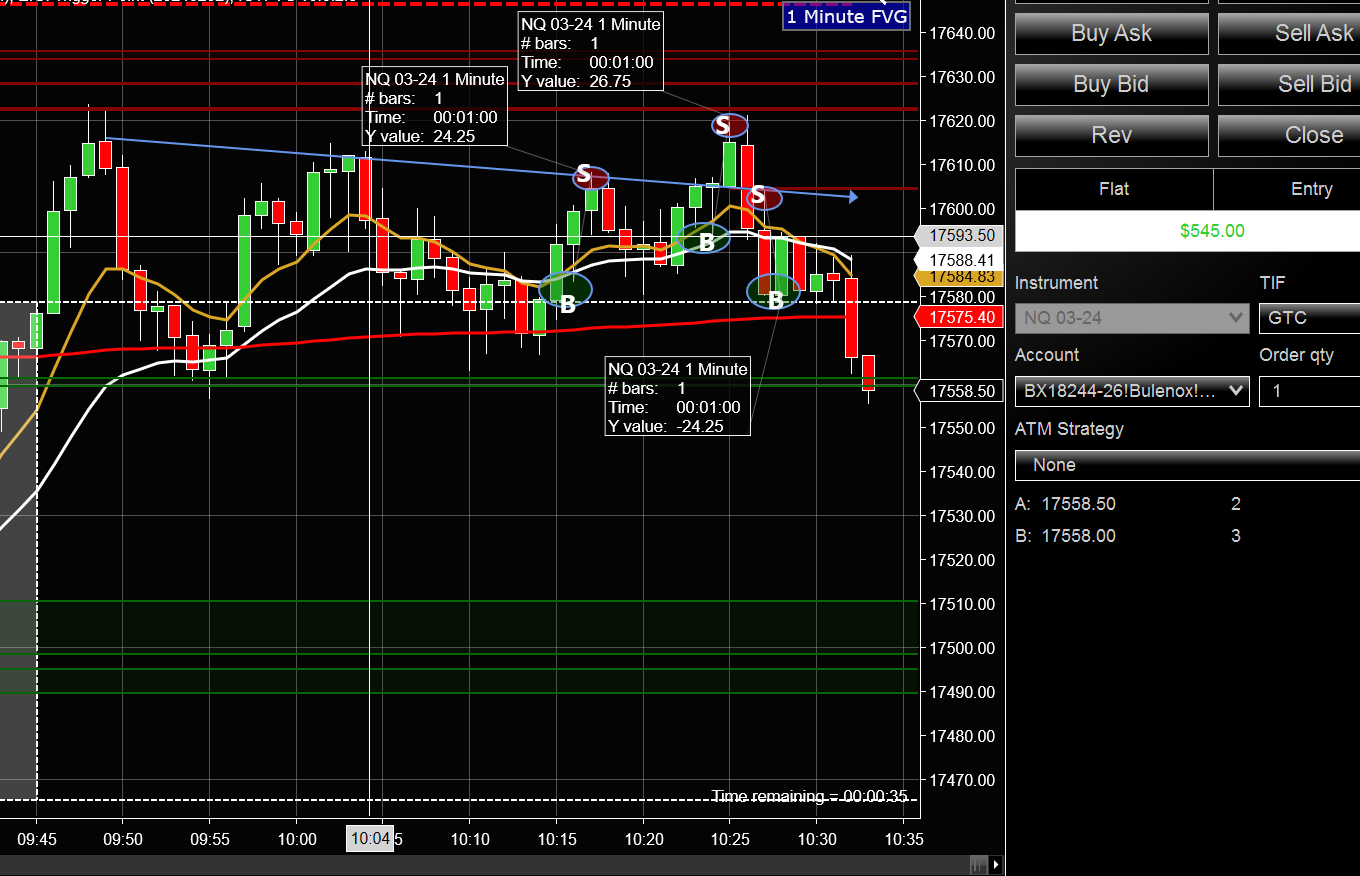Click the horizontal chart scrollbar thumb
The height and width of the screenshot is (876, 1360).
pos(980,864)
